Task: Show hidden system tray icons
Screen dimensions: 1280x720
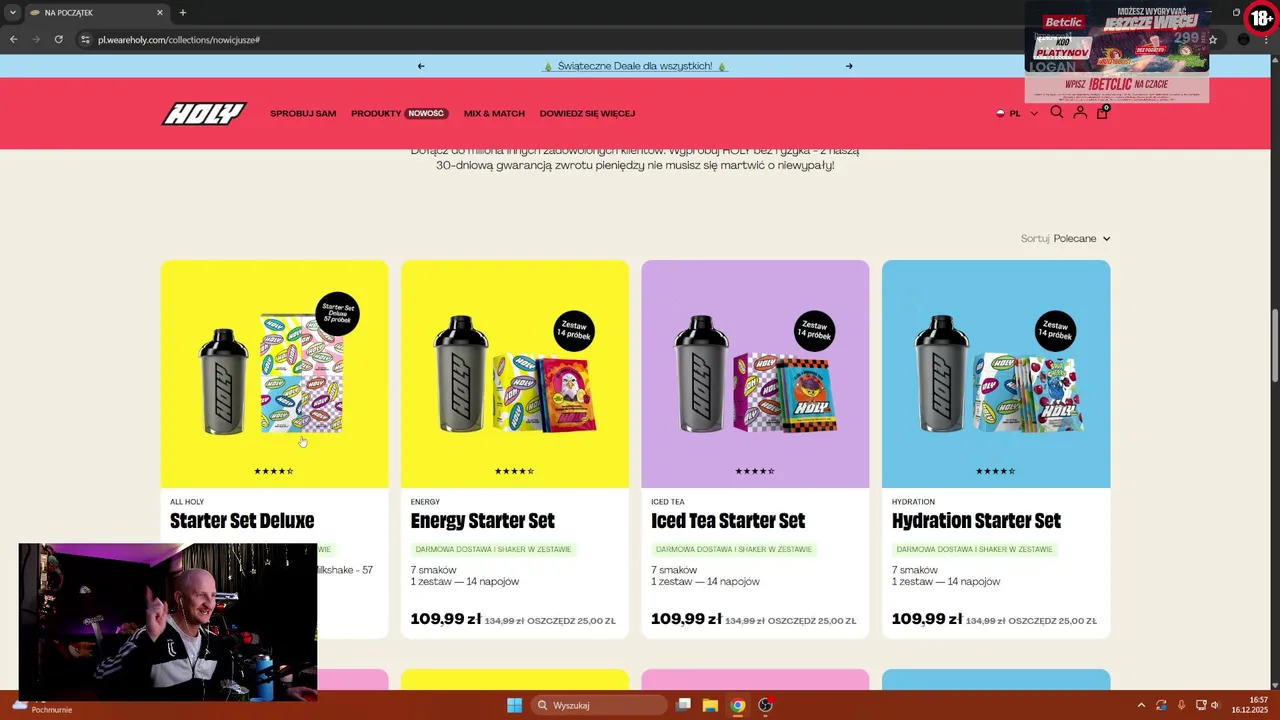Action: (x=1141, y=705)
